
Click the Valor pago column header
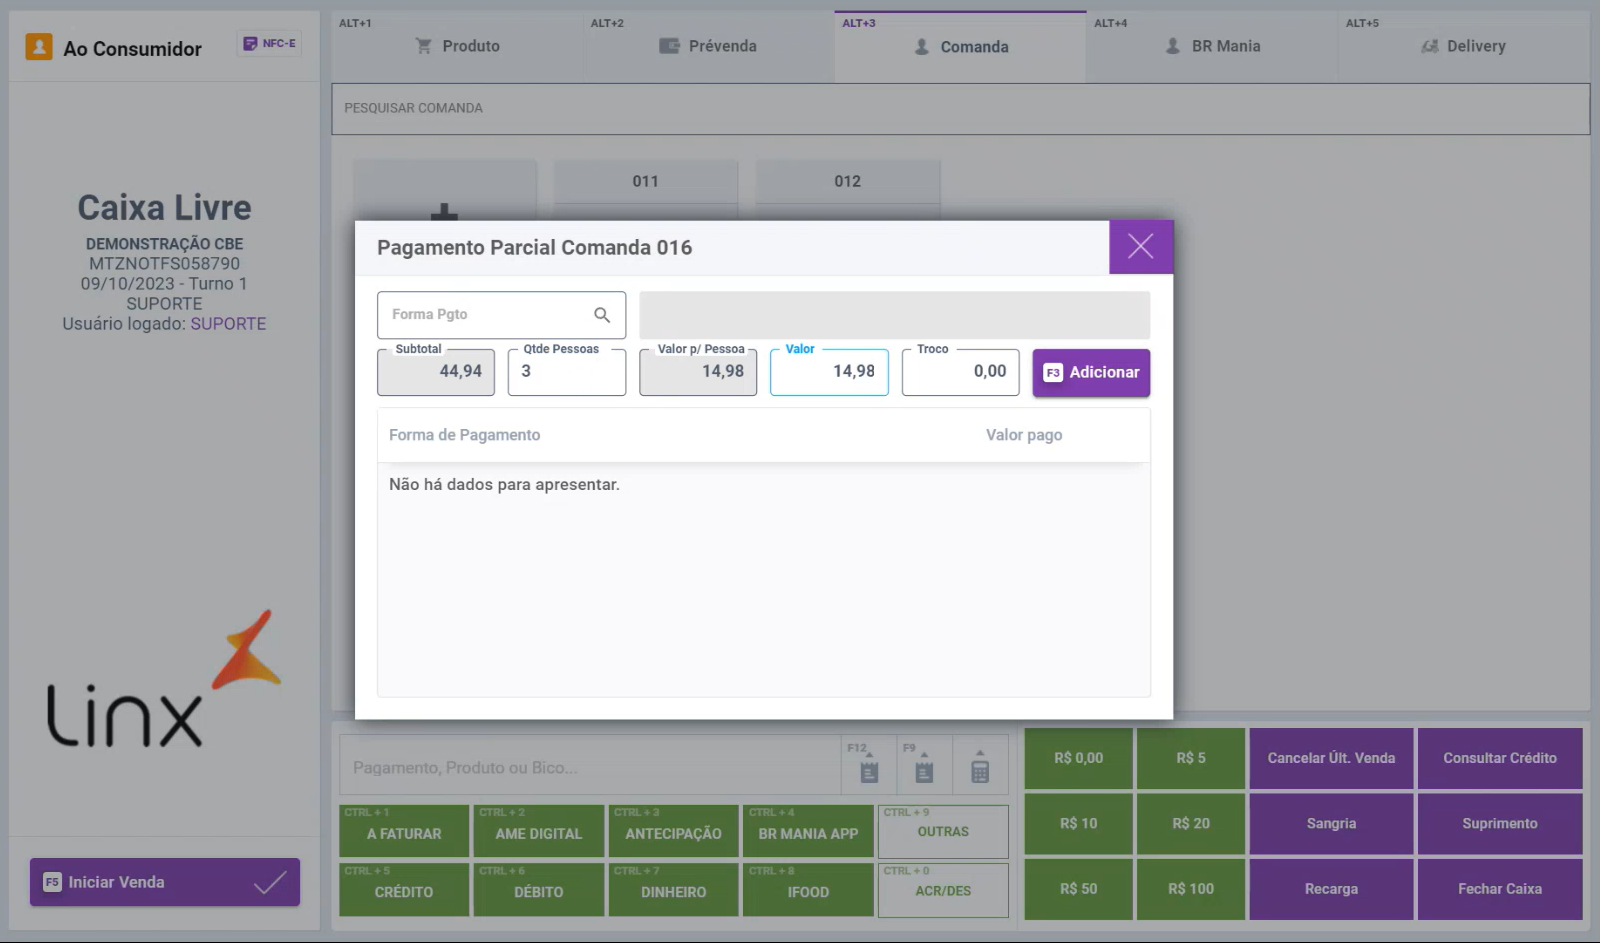tap(1024, 435)
